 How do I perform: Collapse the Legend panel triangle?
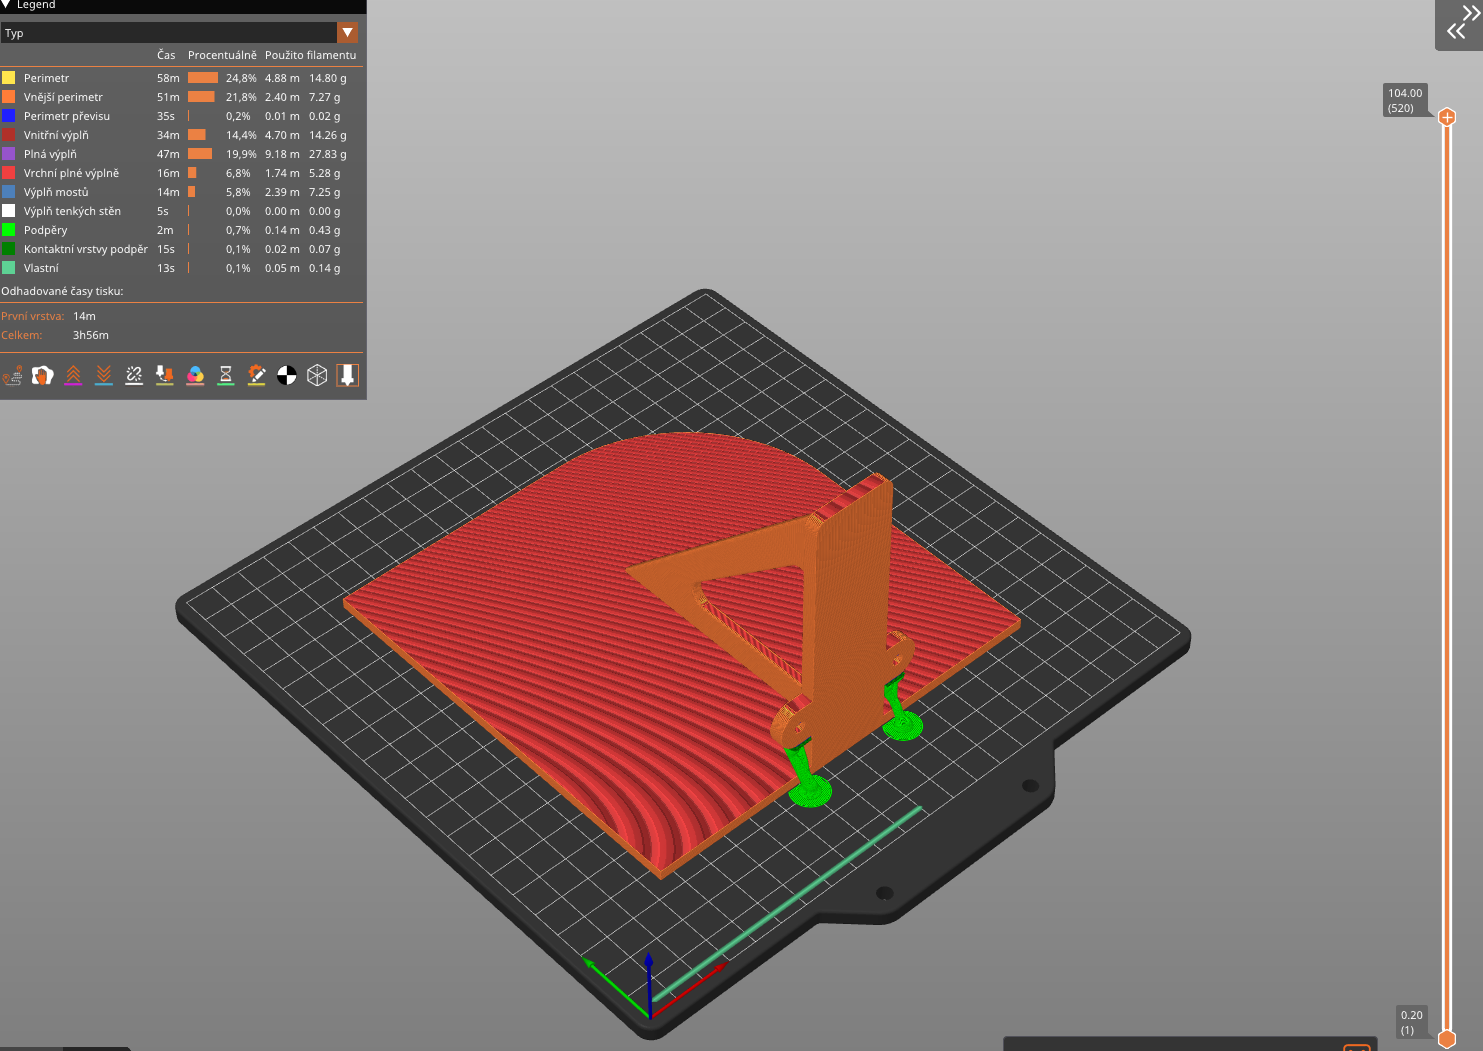pos(6,5)
